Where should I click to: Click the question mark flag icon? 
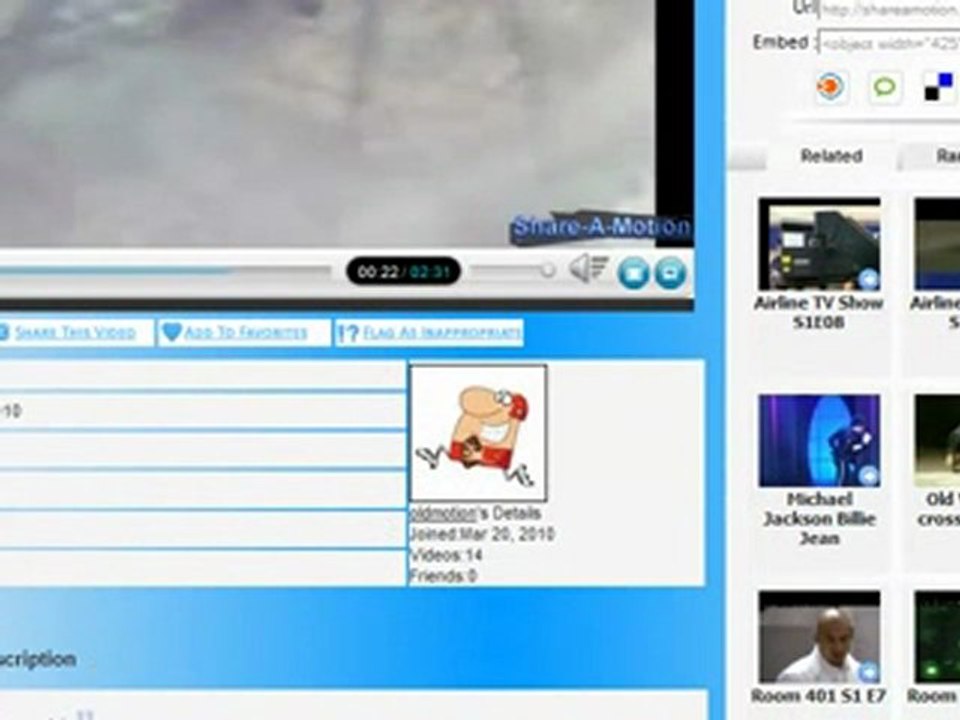348,333
